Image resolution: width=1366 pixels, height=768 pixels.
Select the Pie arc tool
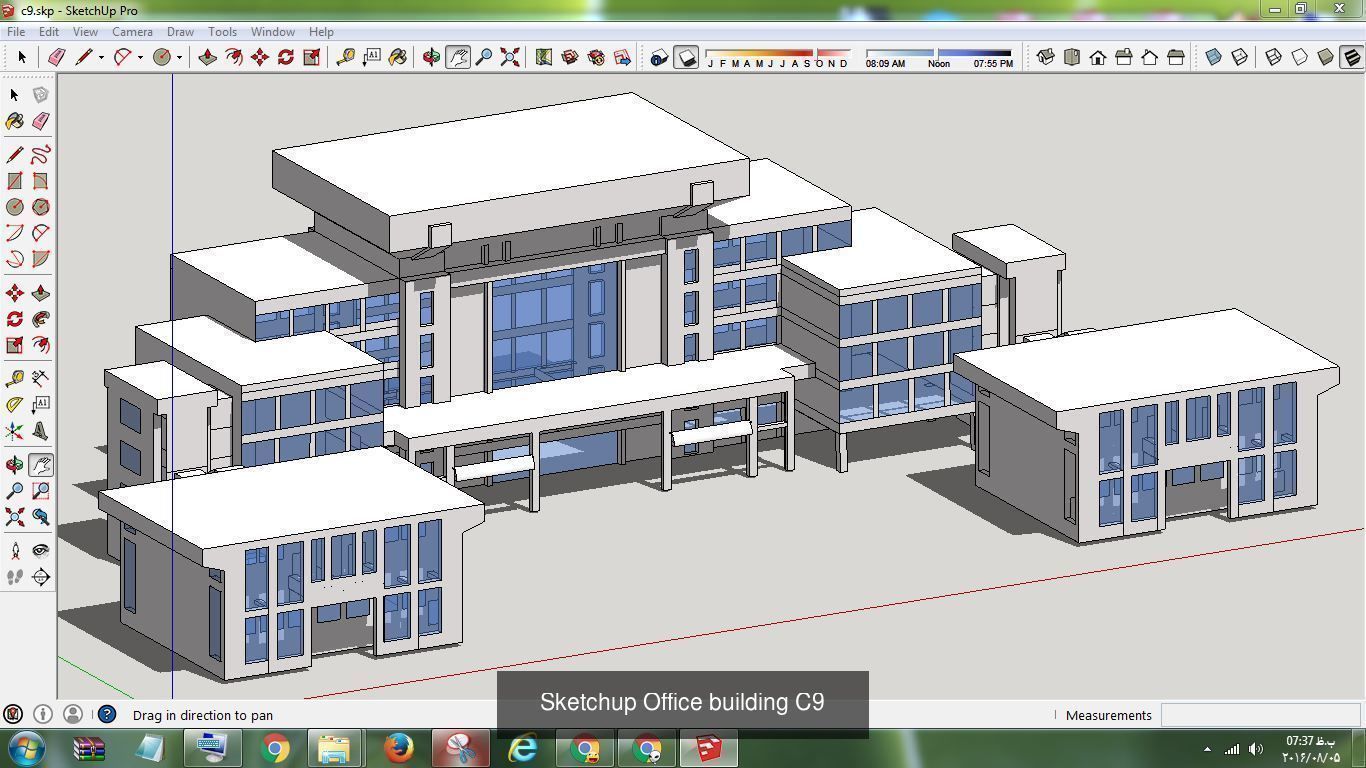pos(40,259)
